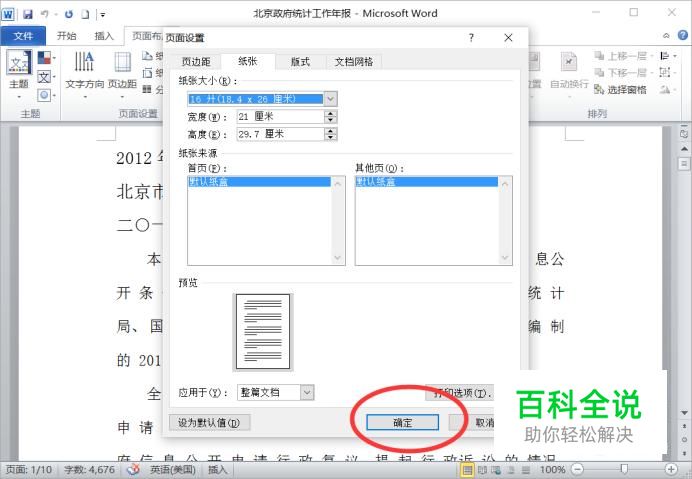This screenshot has width=692, height=479.
Task: Select 默认纸盒 in the 首页 list
Action: [x=260, y=181]
